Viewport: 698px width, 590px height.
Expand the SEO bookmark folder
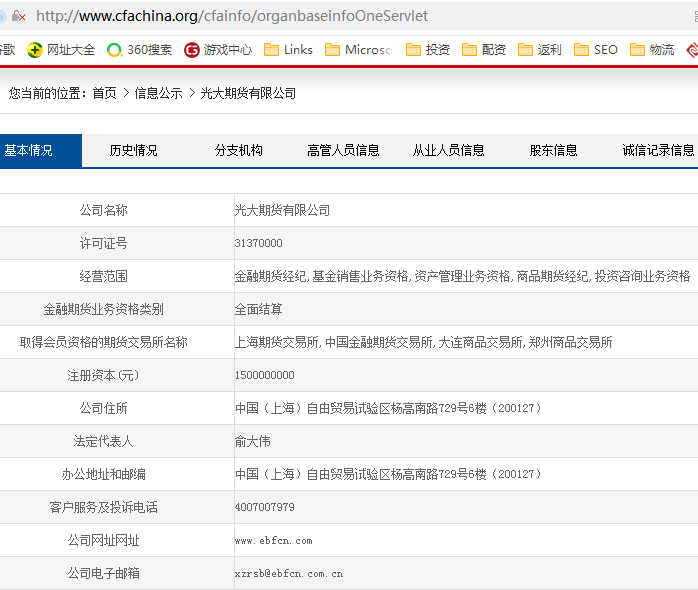[x=596, y=49]
